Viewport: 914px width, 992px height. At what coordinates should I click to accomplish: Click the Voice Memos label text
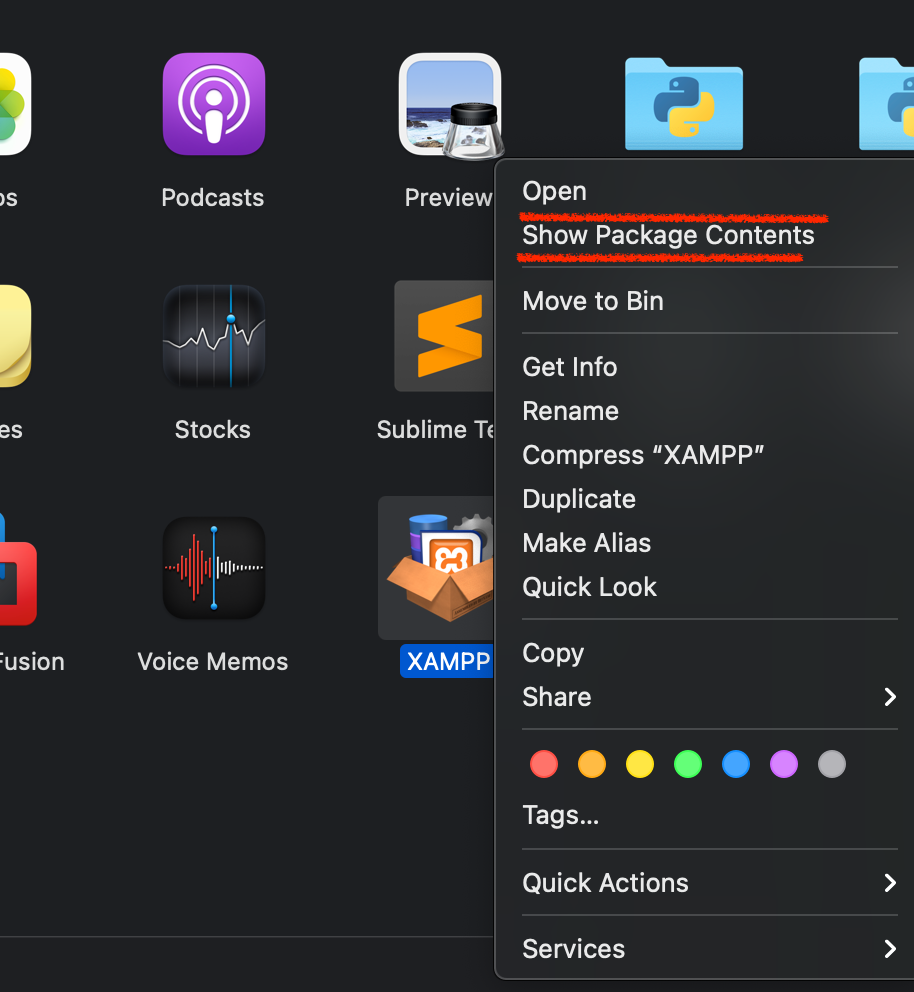(213, 662)
